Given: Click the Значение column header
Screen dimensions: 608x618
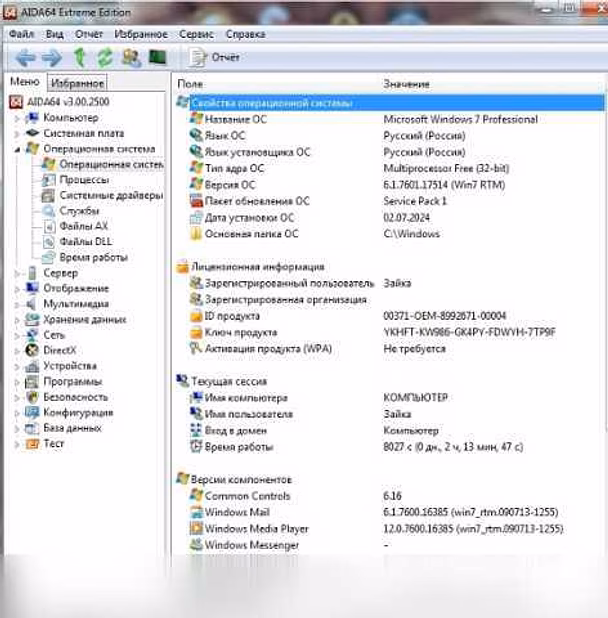Looking at the screenshot, I should click(x=406, y=84).
